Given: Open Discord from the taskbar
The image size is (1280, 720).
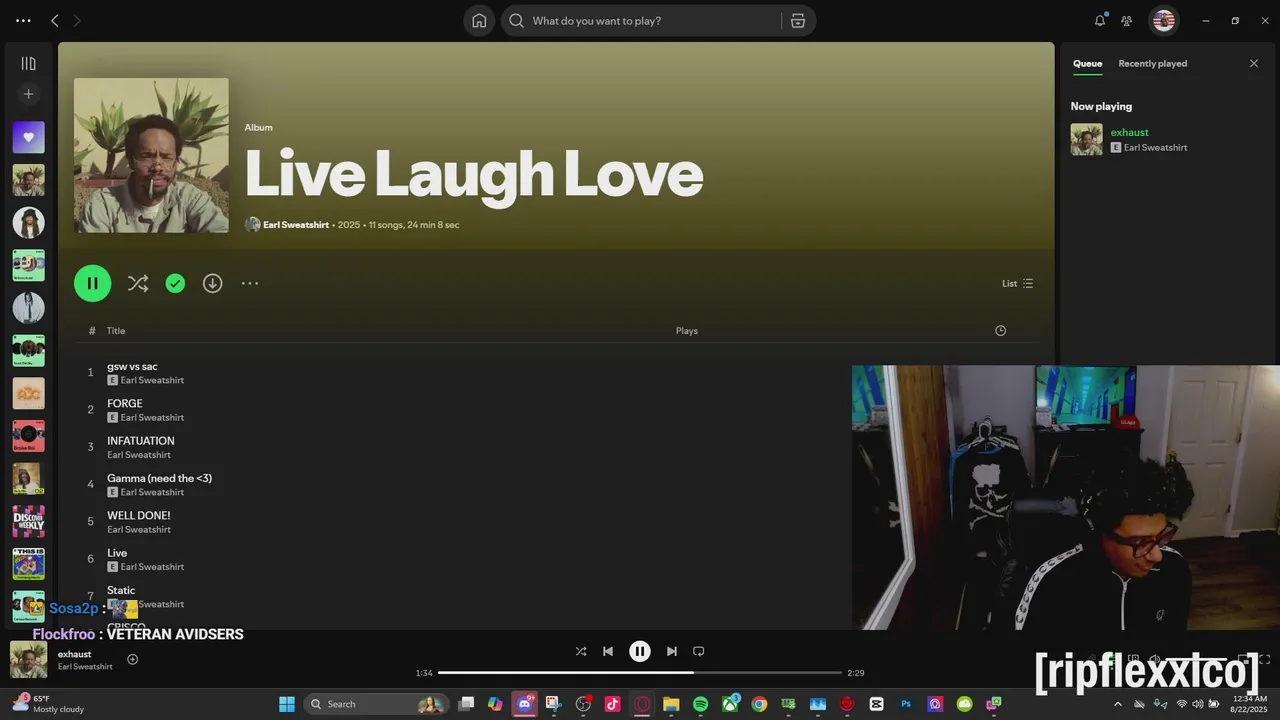Looking at the screenshot, I should point(524,704).
